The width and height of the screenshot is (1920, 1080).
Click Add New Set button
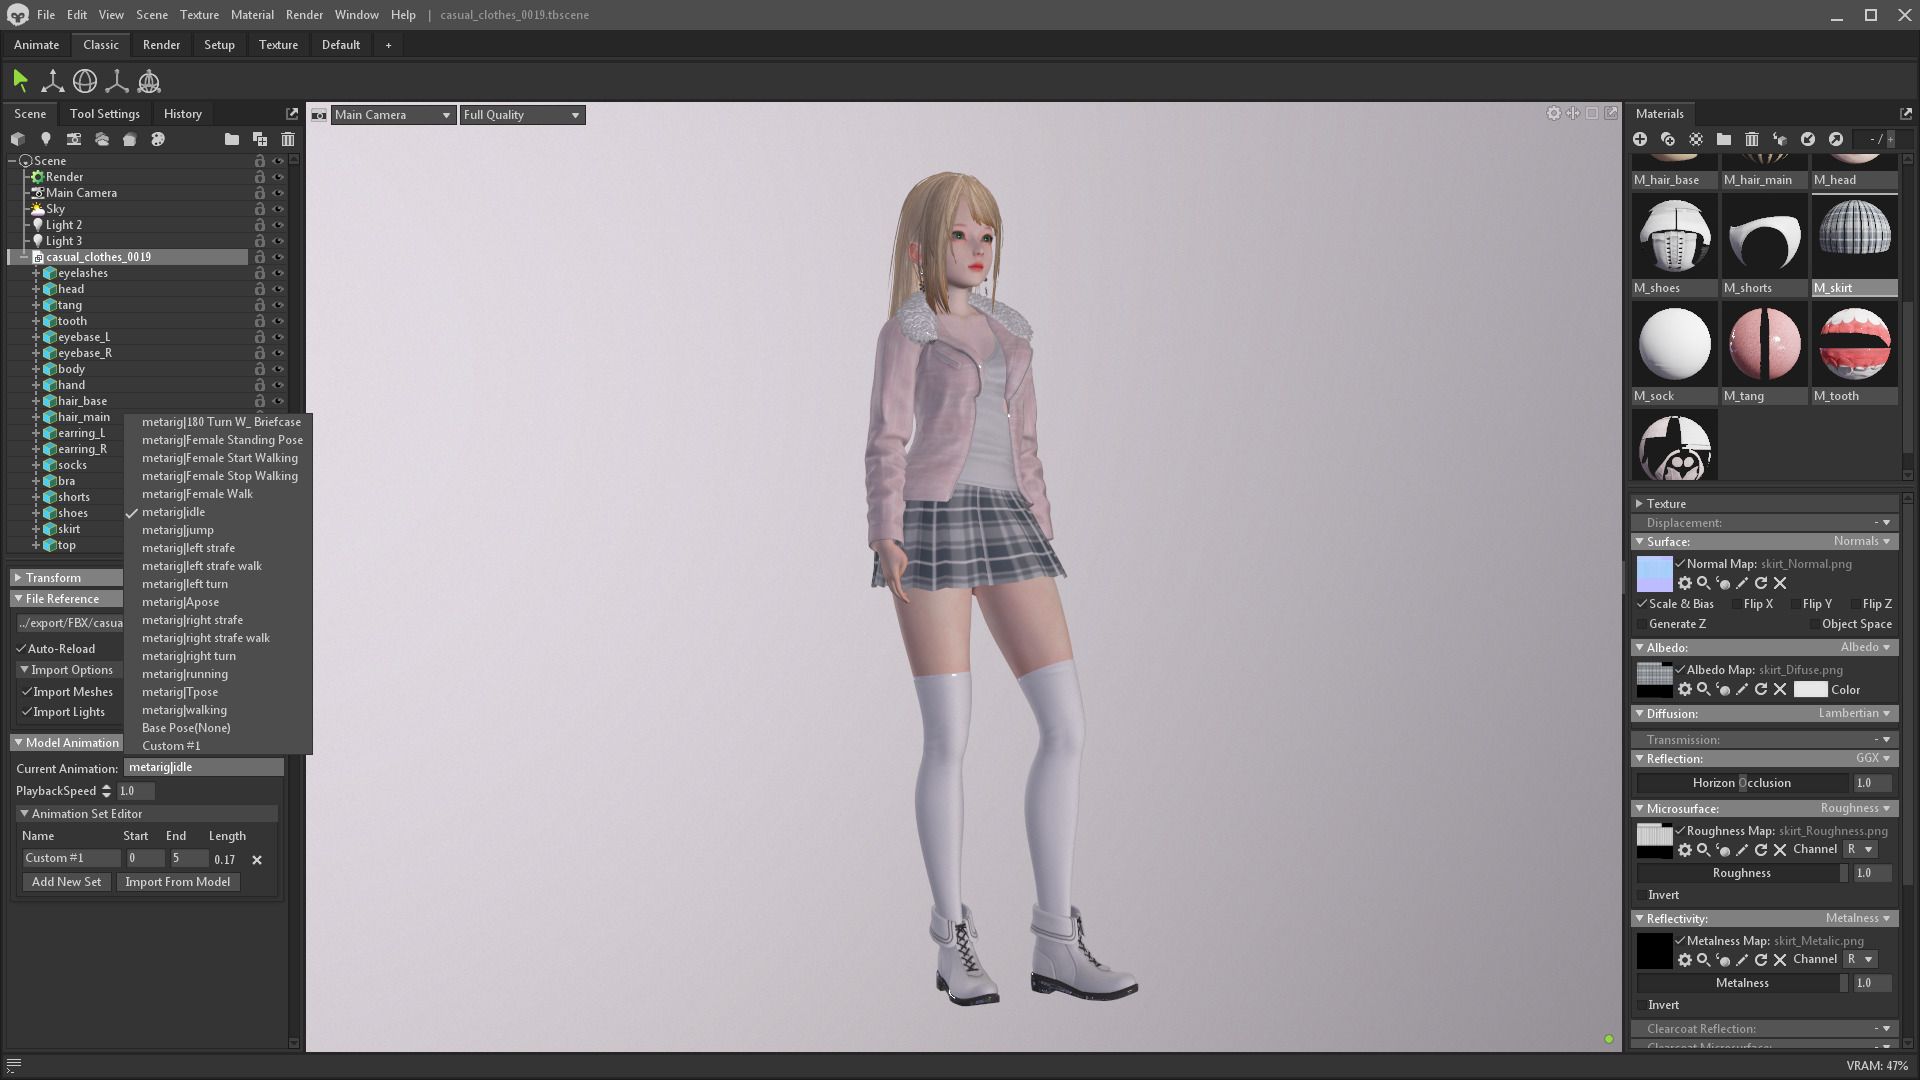[x=66, y=882]
